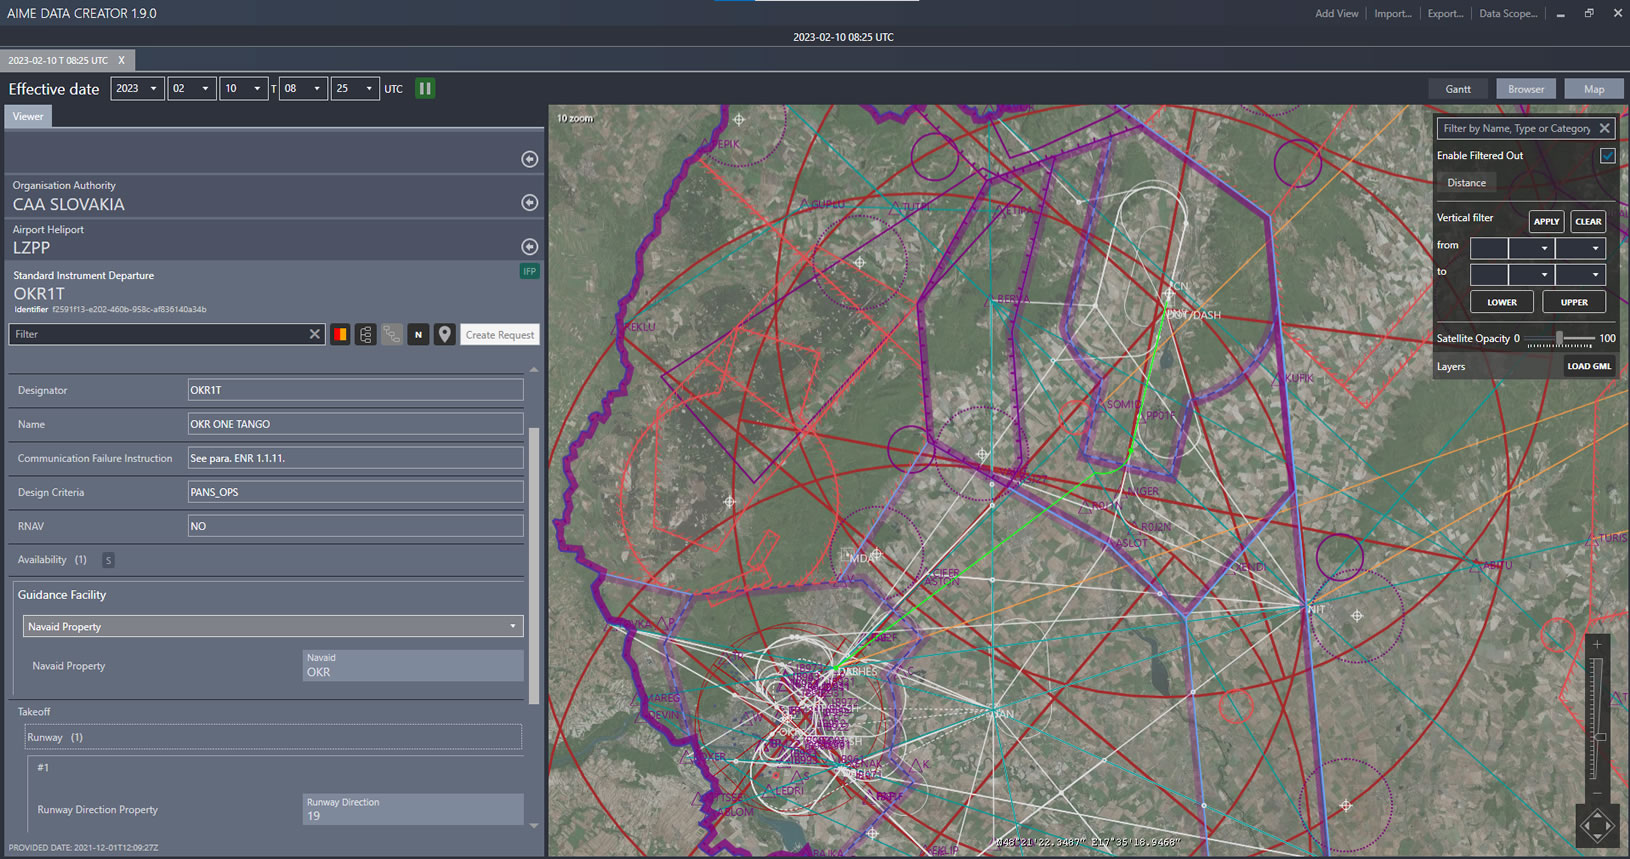
Task: Toggle the Enable Filtered Out checkbox
Action: (x=1607, y=156)
